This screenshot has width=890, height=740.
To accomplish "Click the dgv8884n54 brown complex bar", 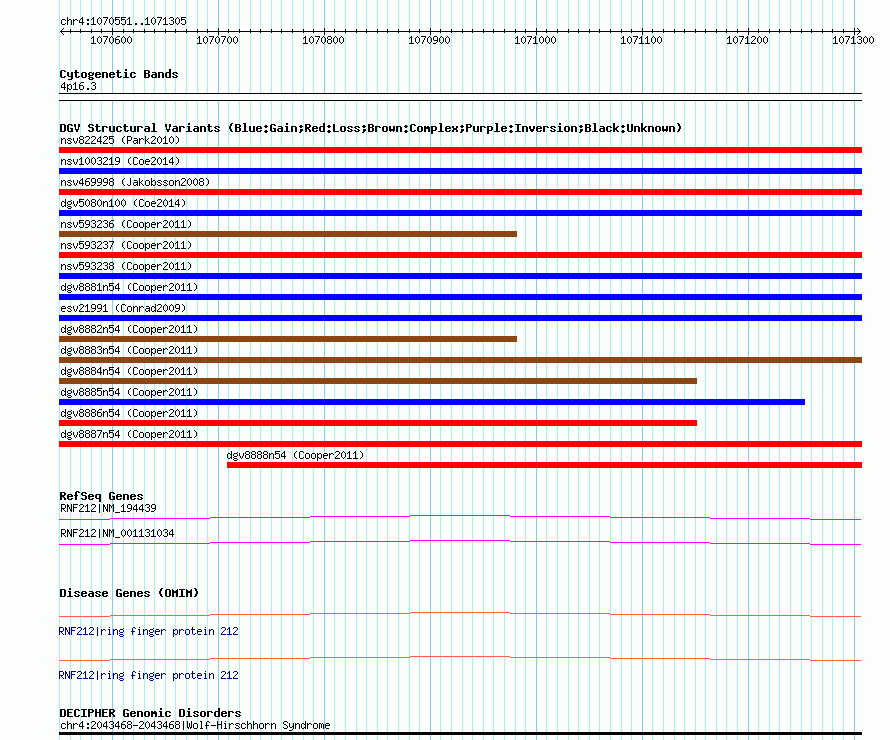I will tap(378, 381).
